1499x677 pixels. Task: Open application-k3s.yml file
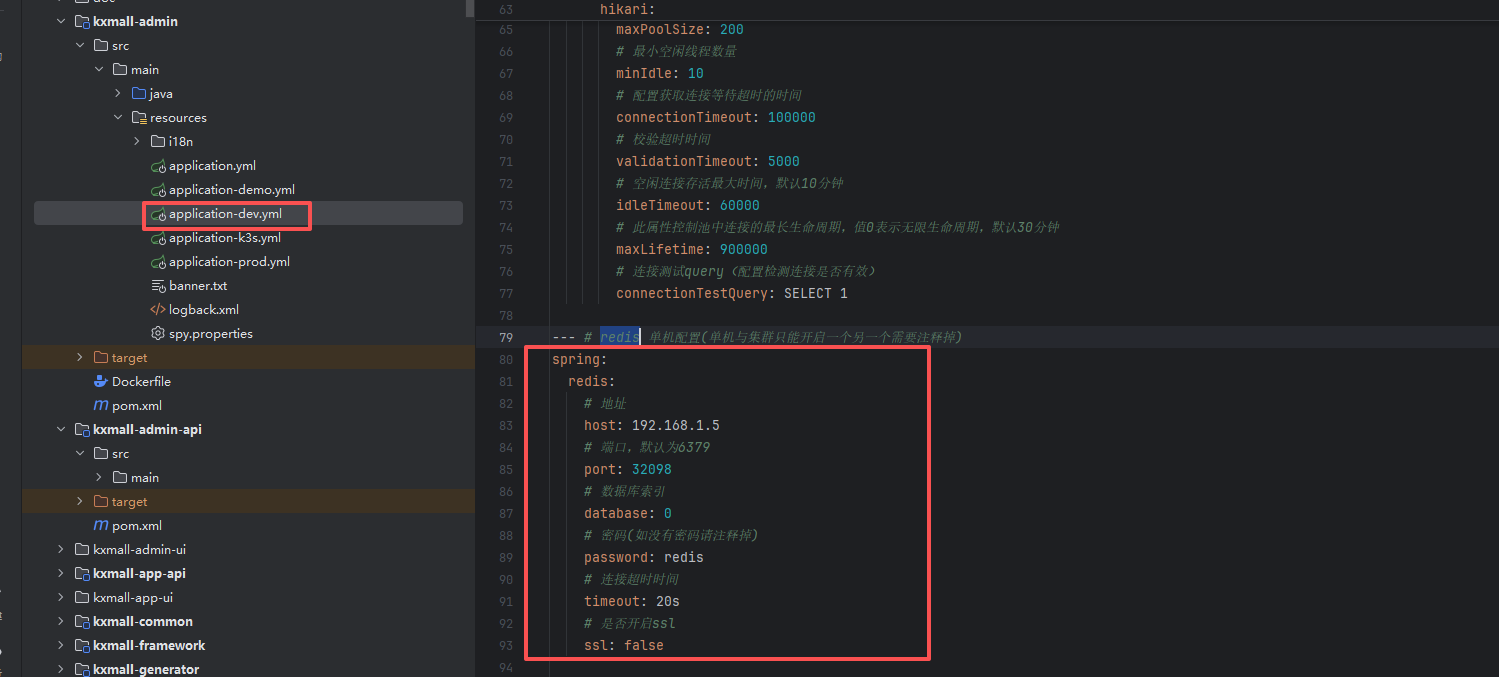point(224,238)
